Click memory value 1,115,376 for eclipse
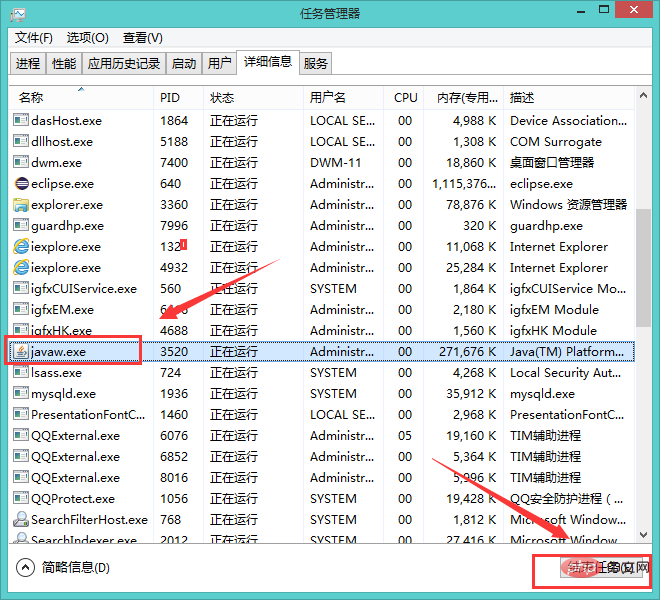Viewport: 660px width, 600px height. pos(464,184)
